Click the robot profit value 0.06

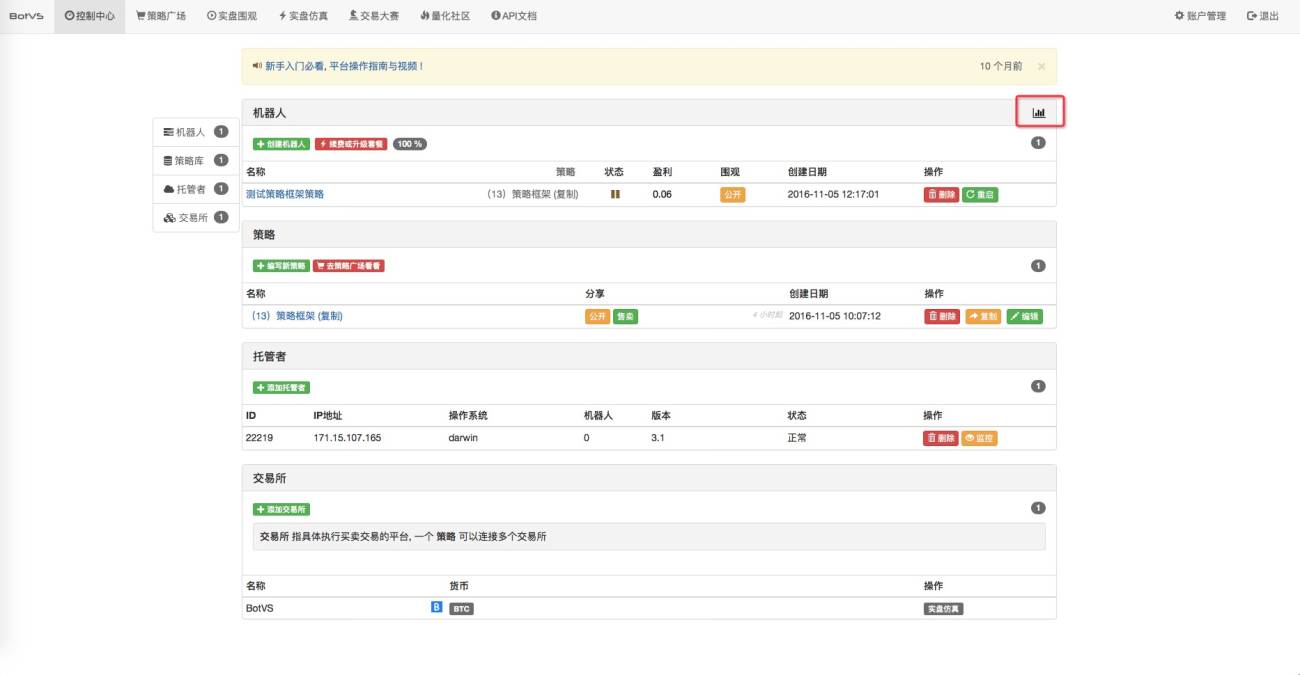(662, 194)
